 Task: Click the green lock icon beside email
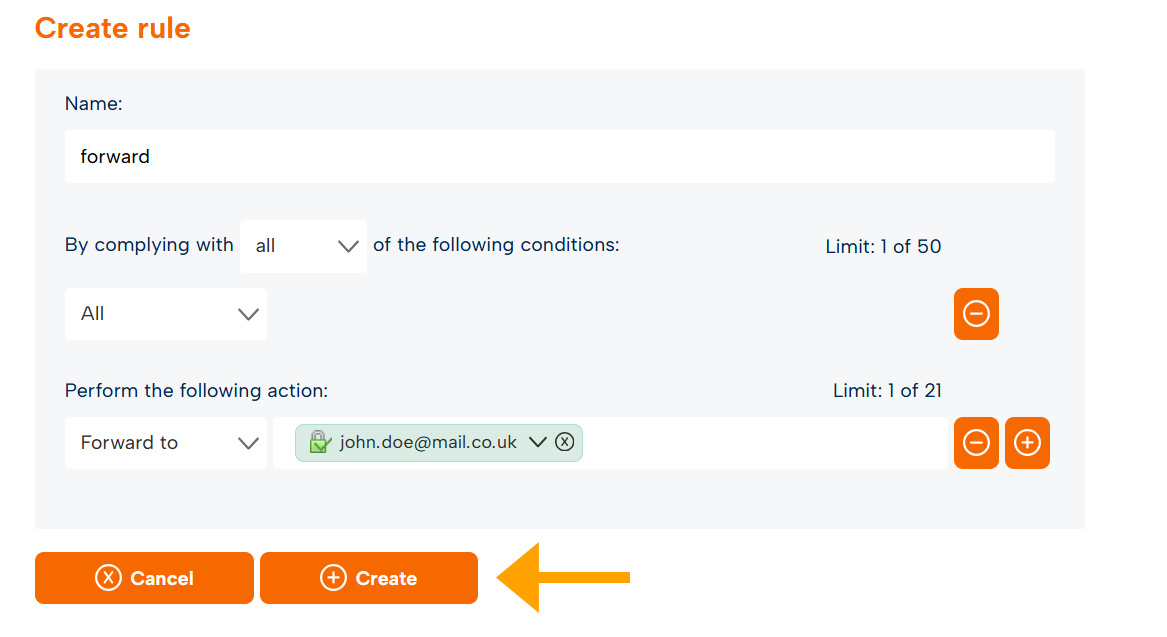coord(319,442)
